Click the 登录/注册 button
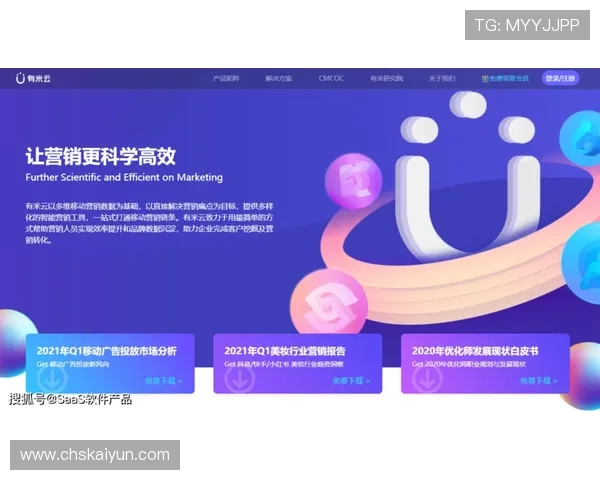Screen dimensions: 600x480 point(560,78)
